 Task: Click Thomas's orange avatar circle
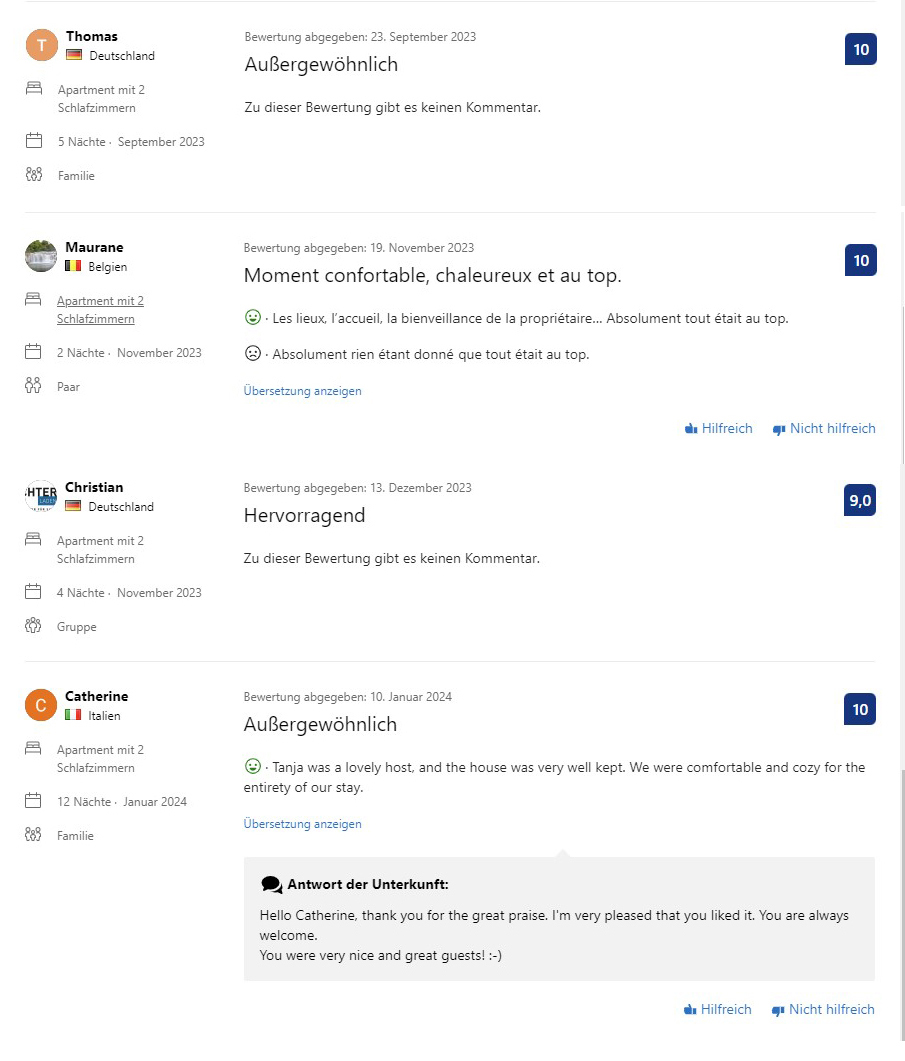click(x=42, y=45)
